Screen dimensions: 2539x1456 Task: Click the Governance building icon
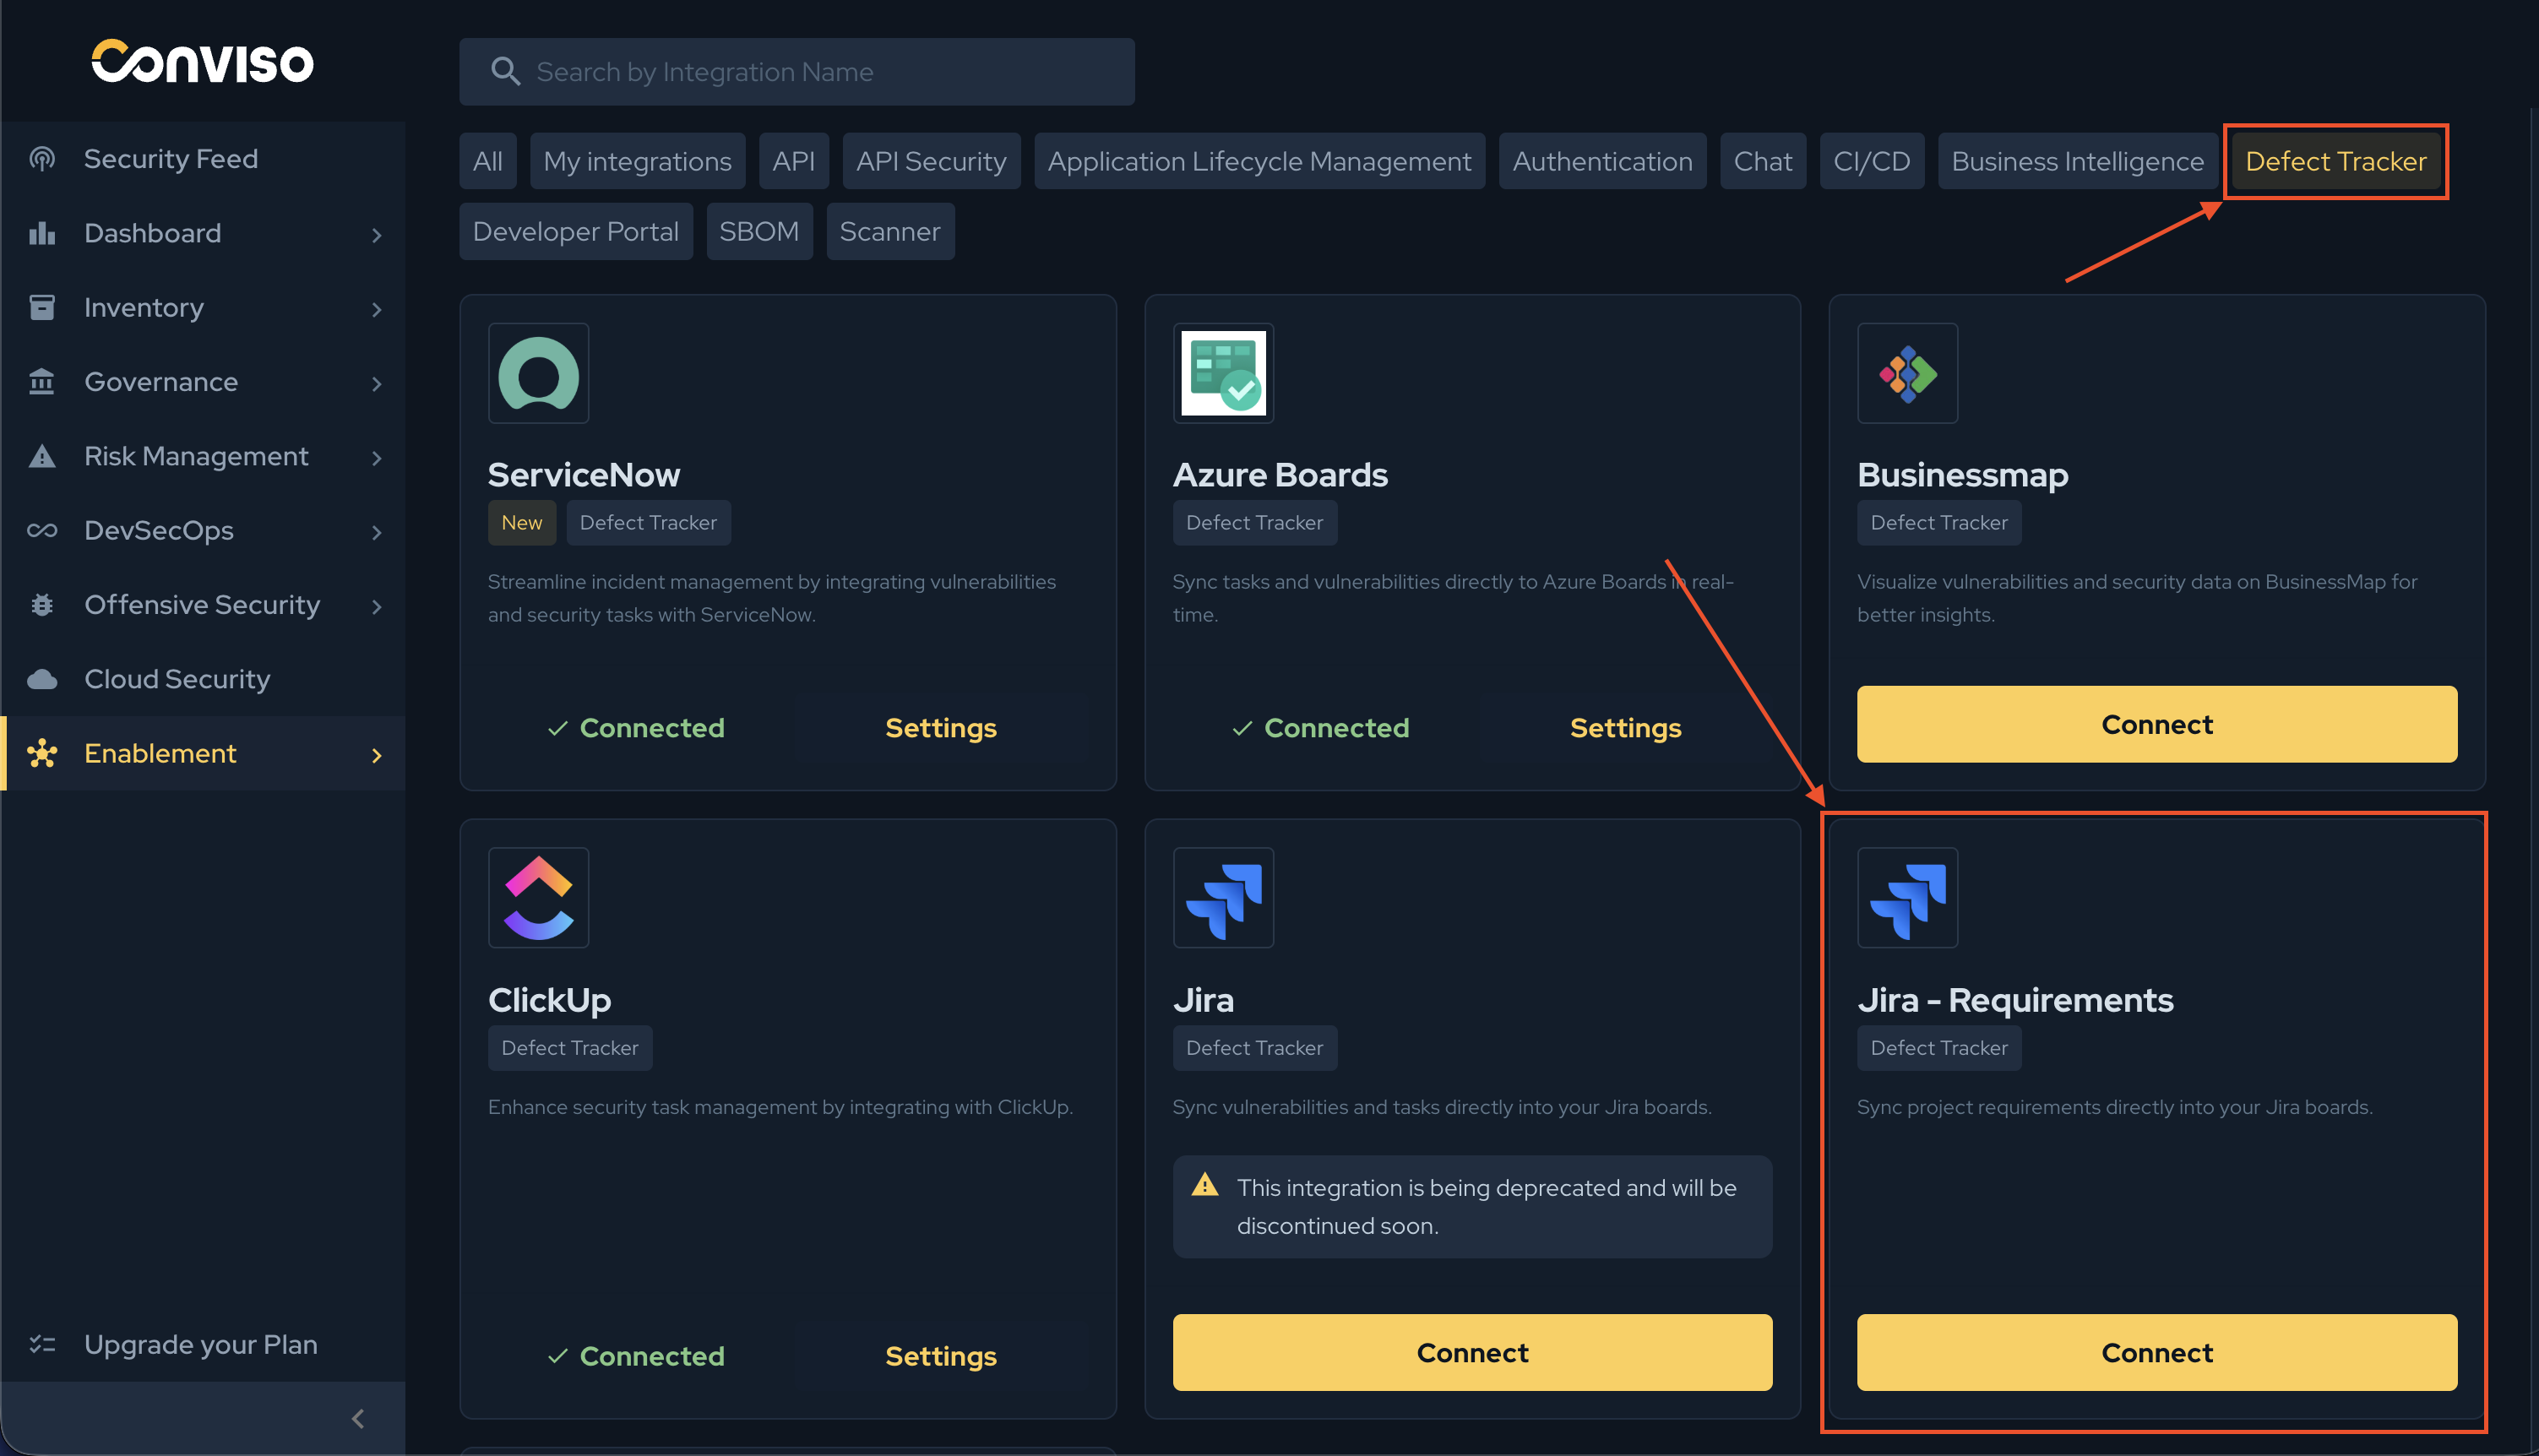tap(42, 382)
